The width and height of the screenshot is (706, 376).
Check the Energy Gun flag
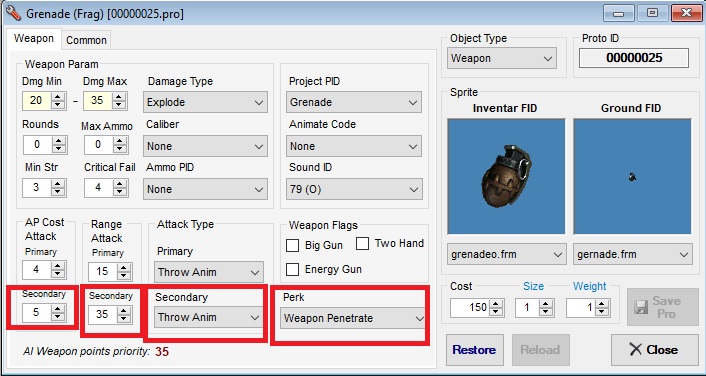coord(293,269)
